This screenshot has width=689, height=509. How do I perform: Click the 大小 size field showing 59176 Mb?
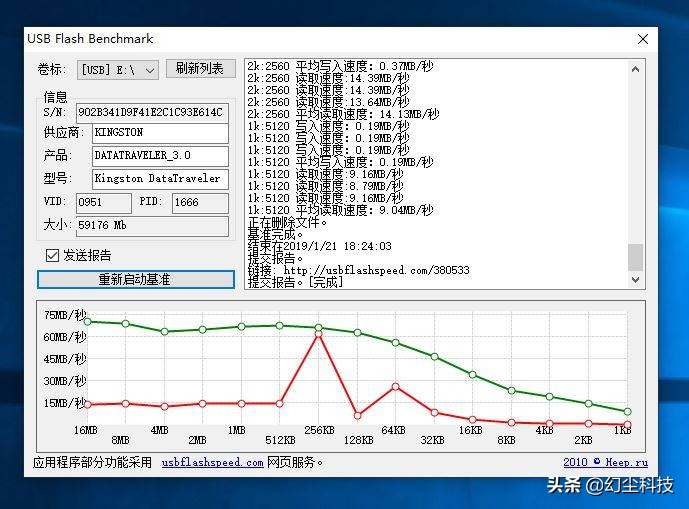tap(152, 226)
